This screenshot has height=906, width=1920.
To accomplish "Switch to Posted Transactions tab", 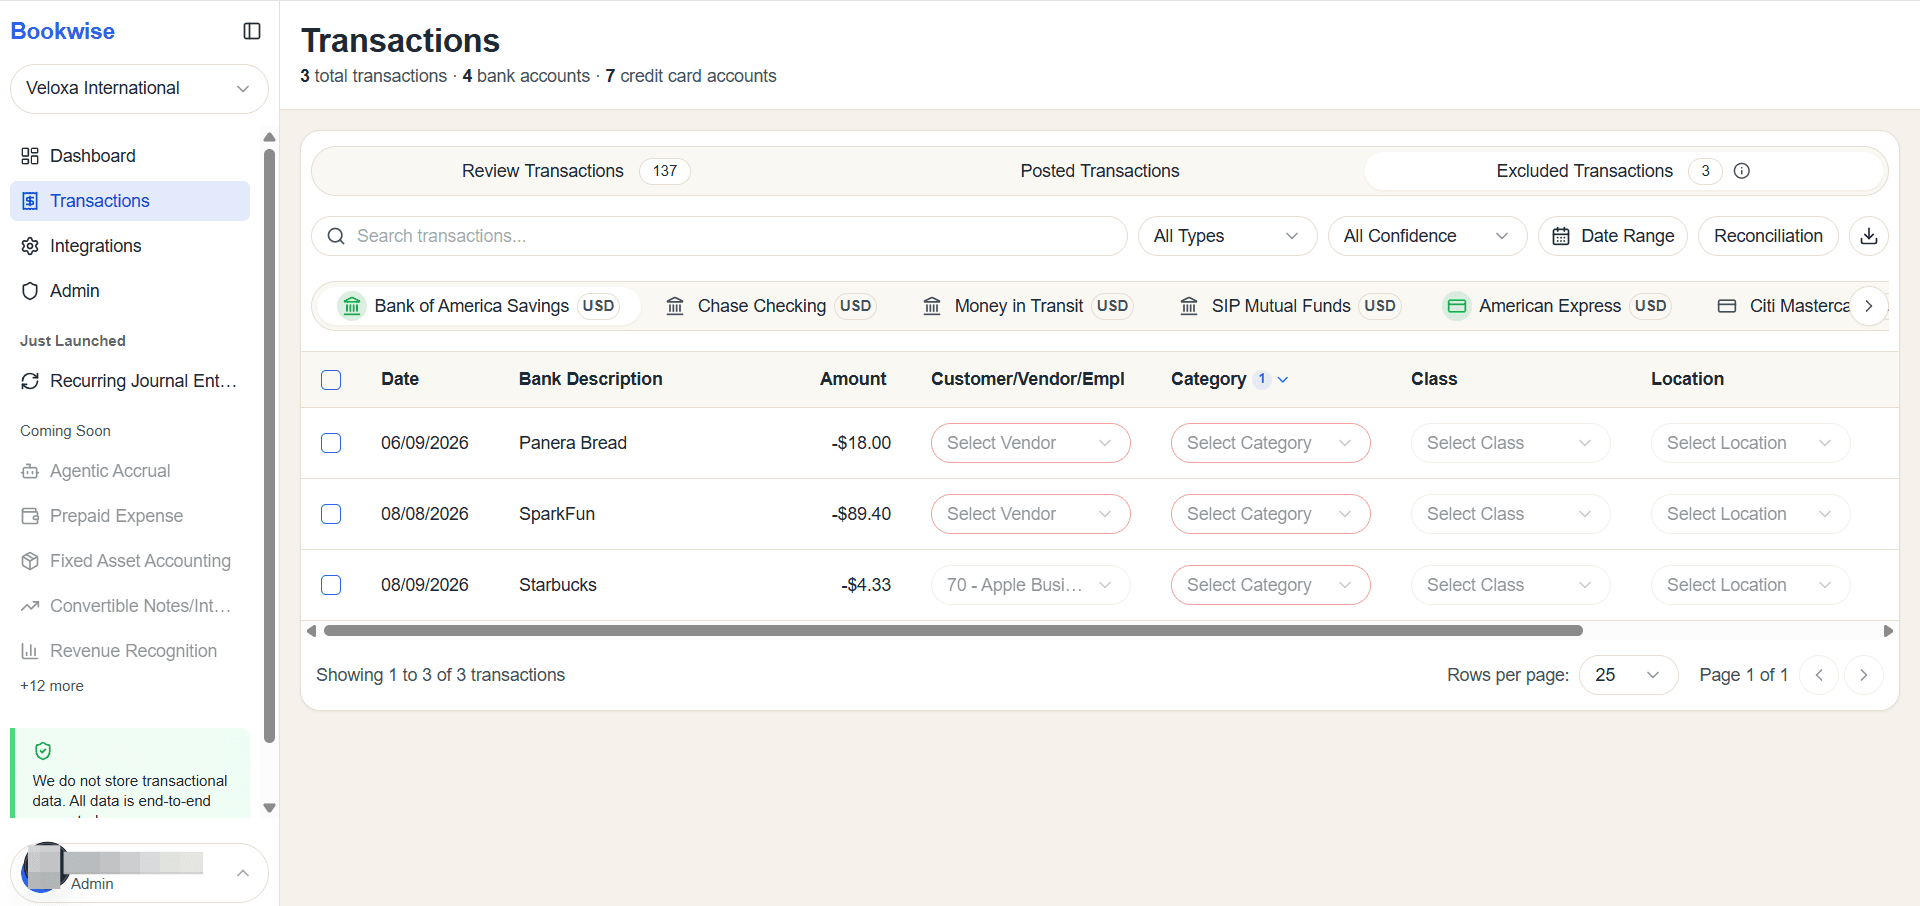I will click(1100, 171).
